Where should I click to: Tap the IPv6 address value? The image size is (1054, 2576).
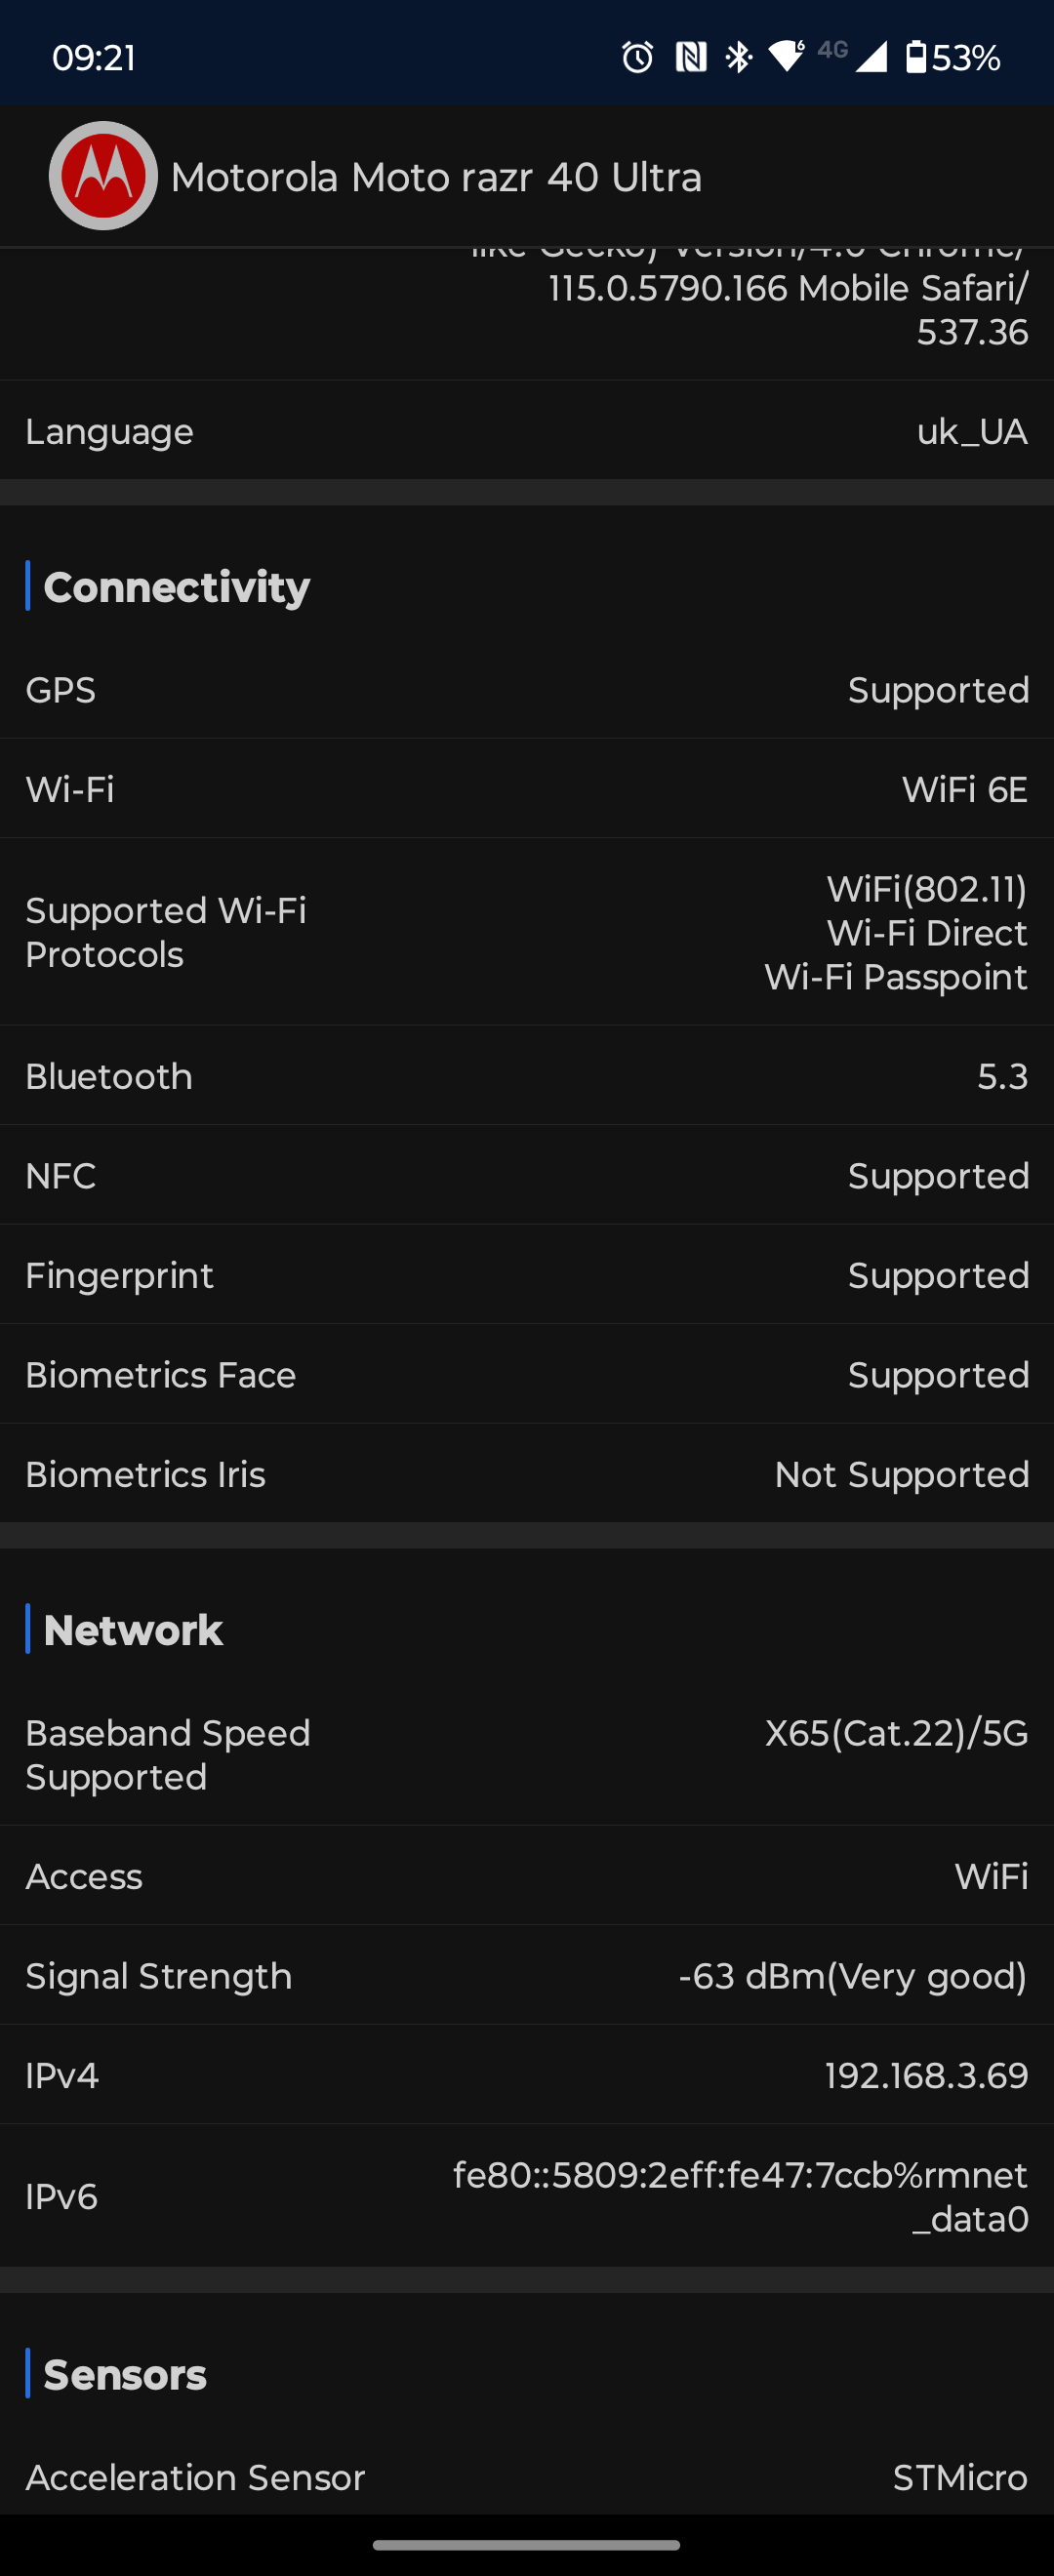pos(740,2196)
